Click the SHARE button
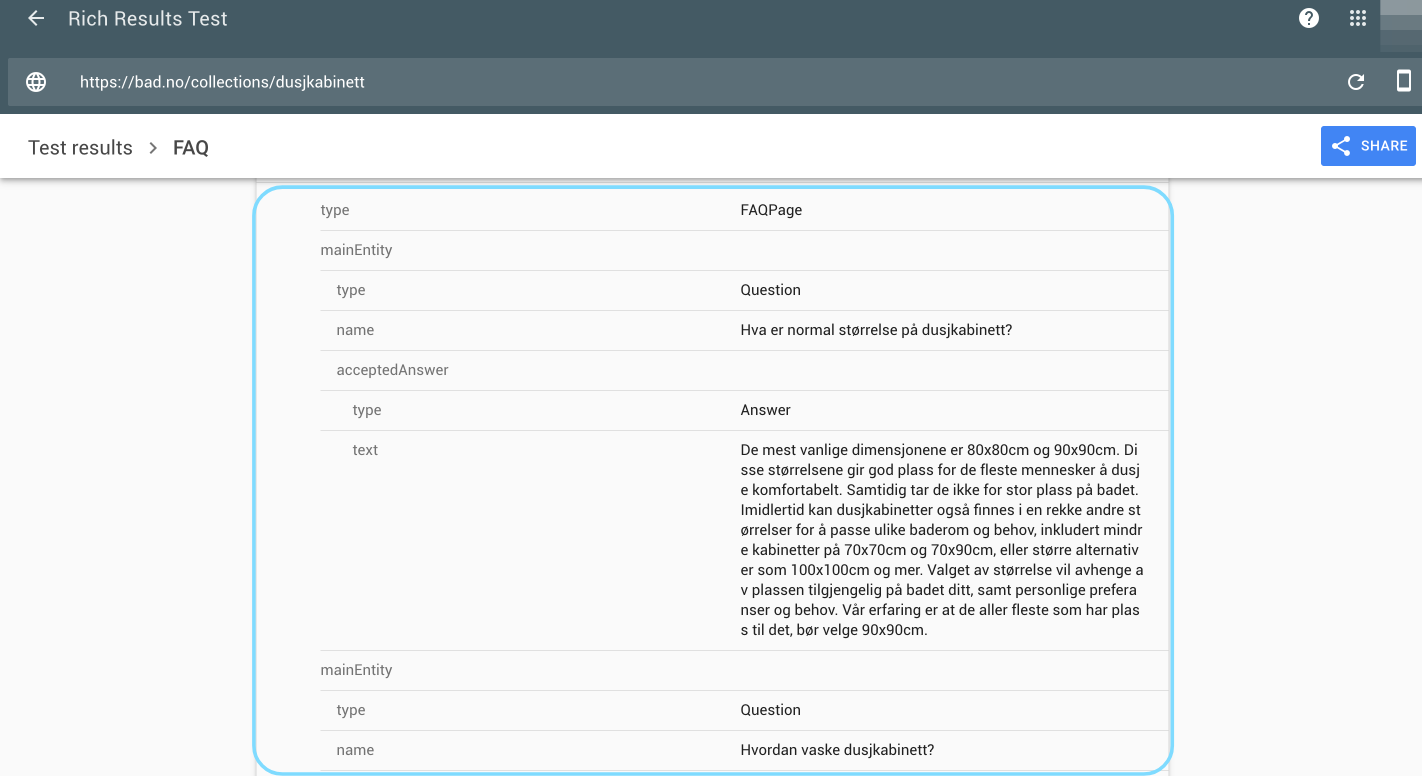1422x776 pixels. [x=1368, y=145]
